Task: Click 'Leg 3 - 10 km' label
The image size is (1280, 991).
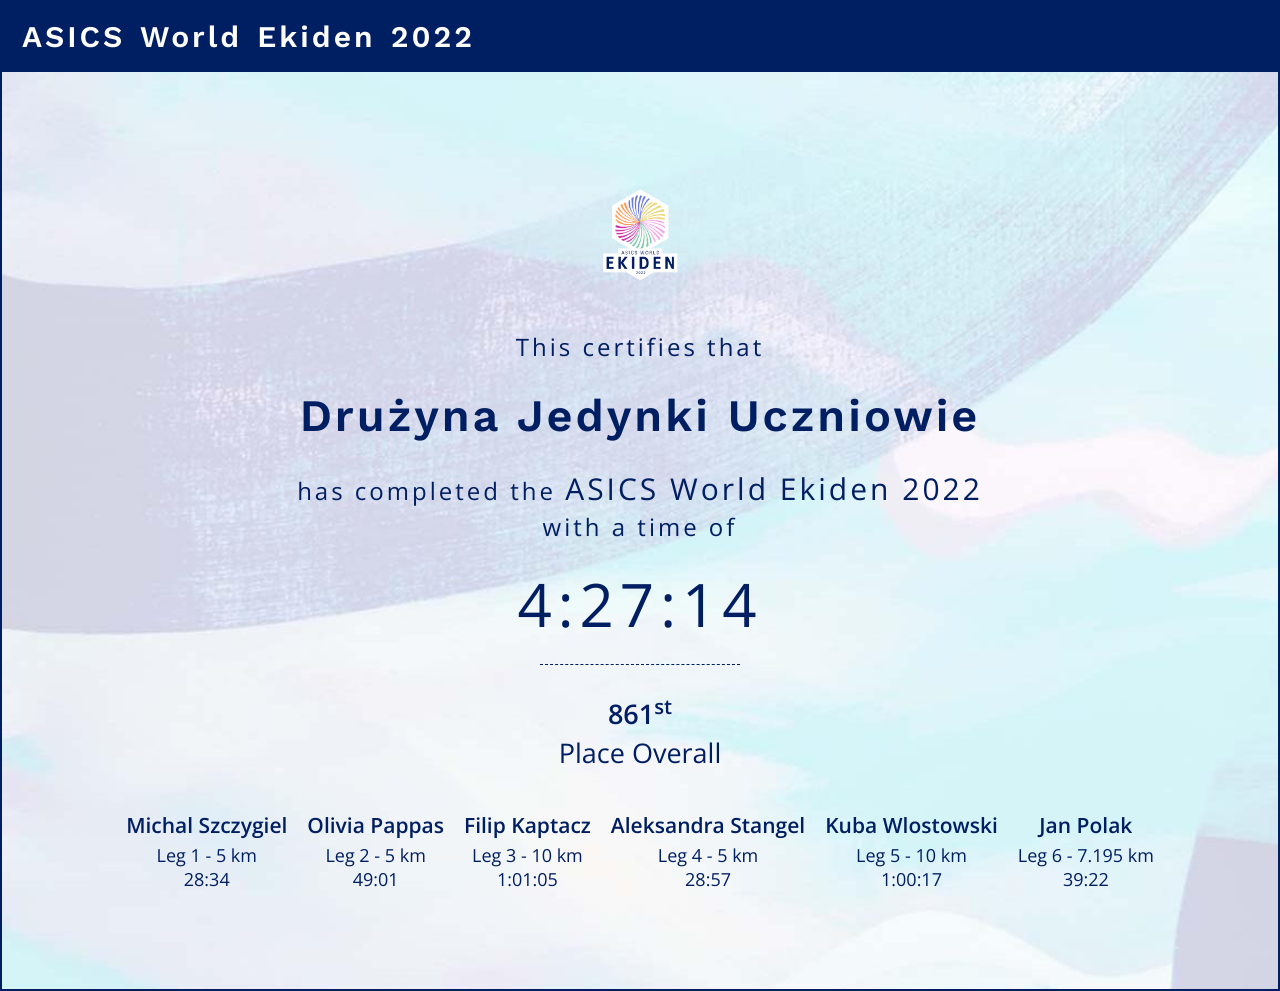Action: click(x=528, y=856)
